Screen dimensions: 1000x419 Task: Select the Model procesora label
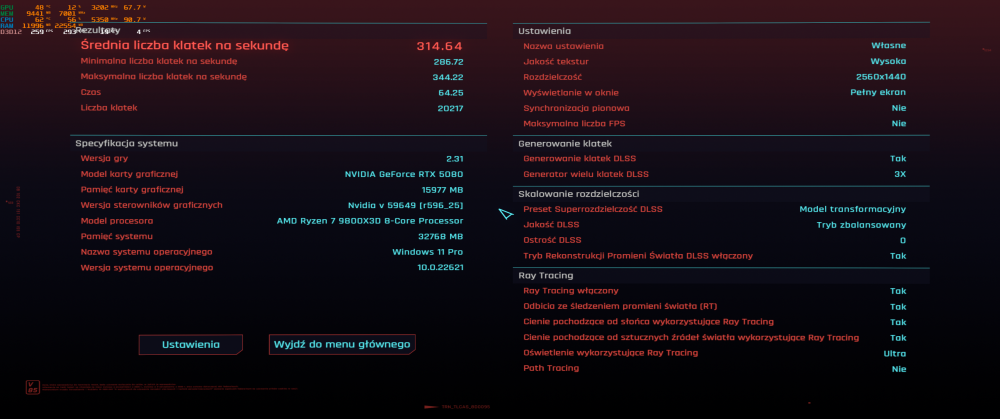pyautogui.click(x=117, y=221)
